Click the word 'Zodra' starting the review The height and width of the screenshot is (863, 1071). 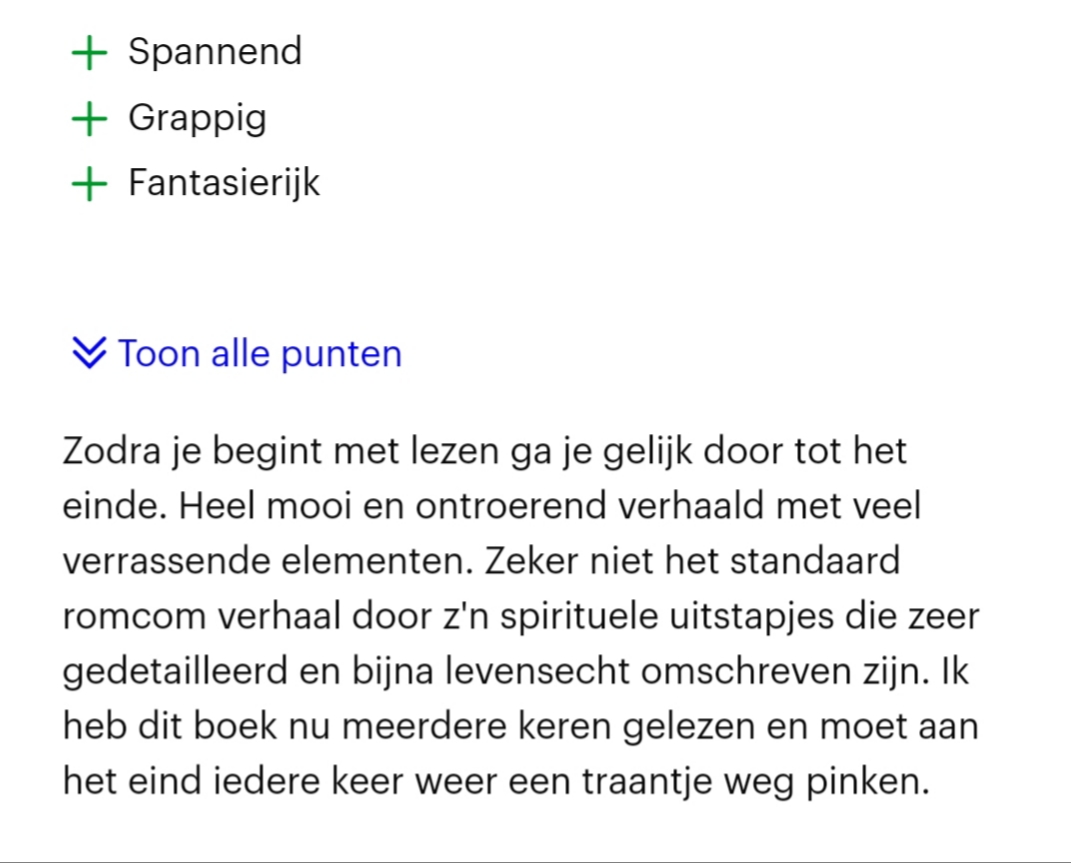point(111,451)
